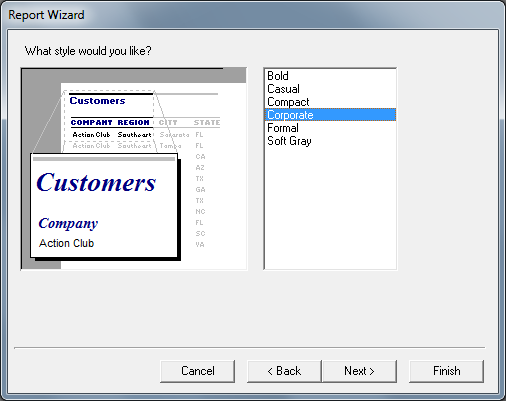
Task: Click the STATE column header in preview
Action: [x=207, y=123]
